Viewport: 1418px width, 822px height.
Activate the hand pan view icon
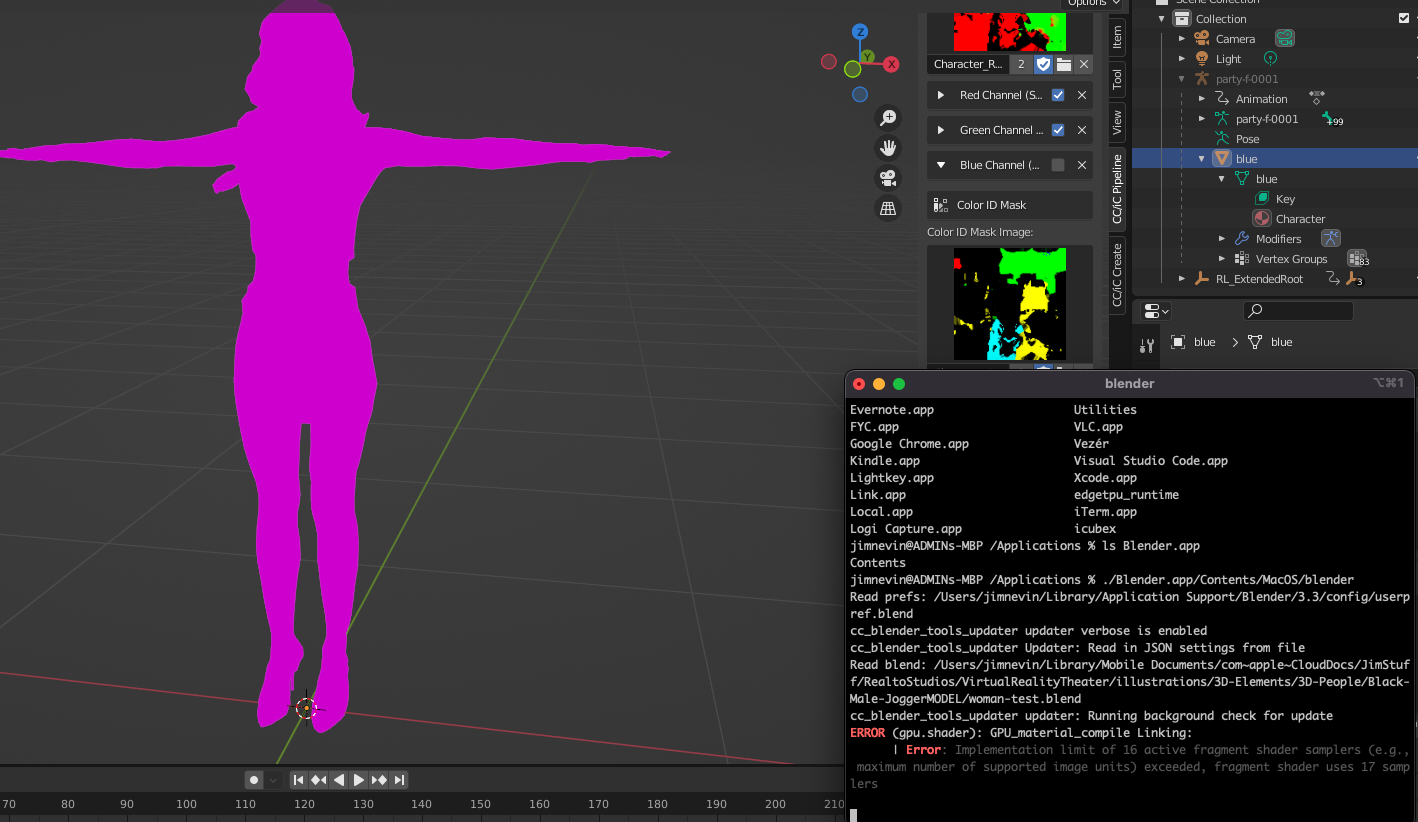point(888,147)
